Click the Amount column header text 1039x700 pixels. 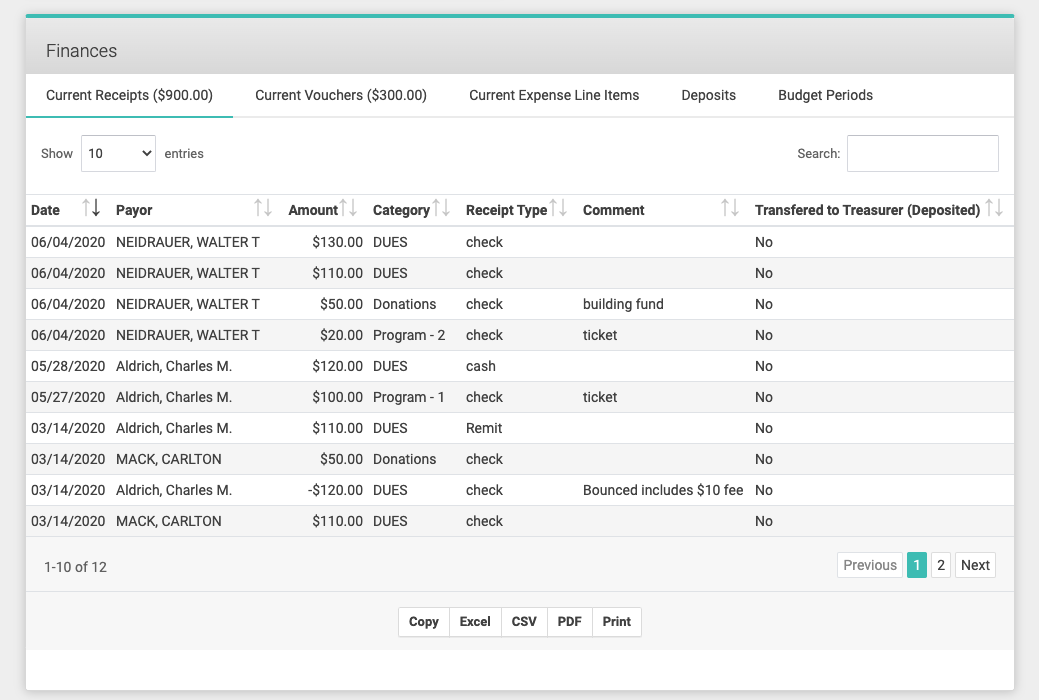click(x=313, y=210)
